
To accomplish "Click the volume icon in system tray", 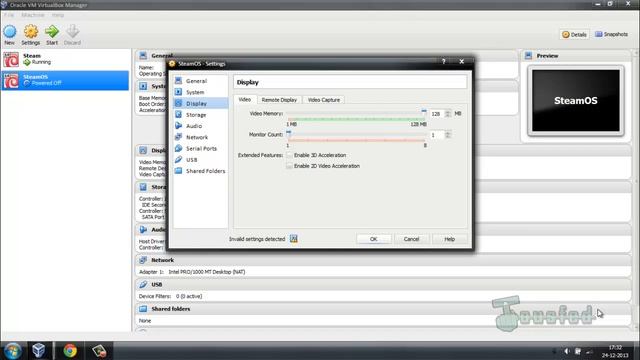I will pyautogui.click(x=567, y=351).
